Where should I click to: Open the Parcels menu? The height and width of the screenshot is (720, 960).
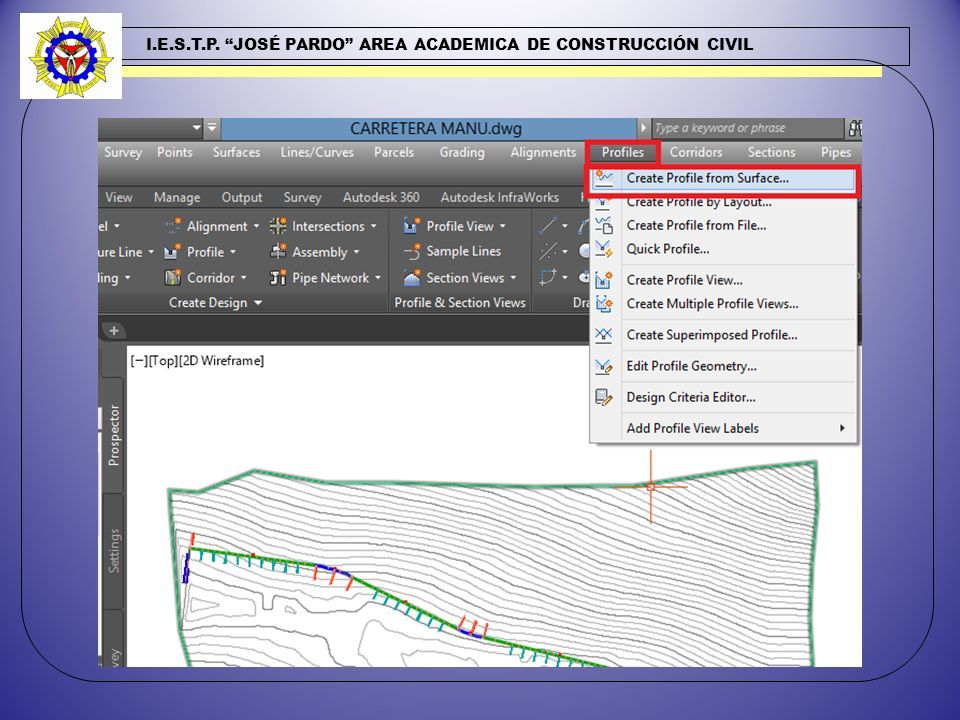click(x=394, y=152)
